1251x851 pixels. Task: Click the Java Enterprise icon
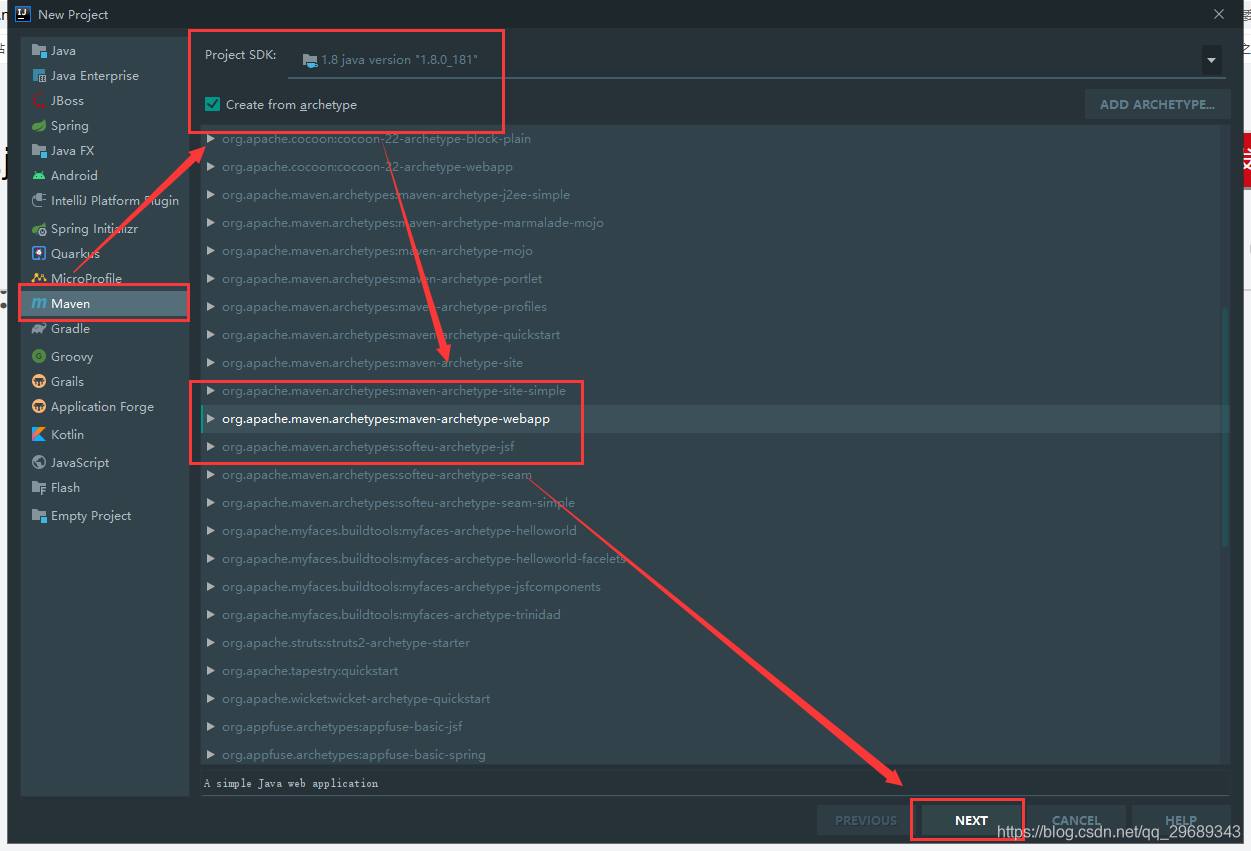(x=39, y=76)
